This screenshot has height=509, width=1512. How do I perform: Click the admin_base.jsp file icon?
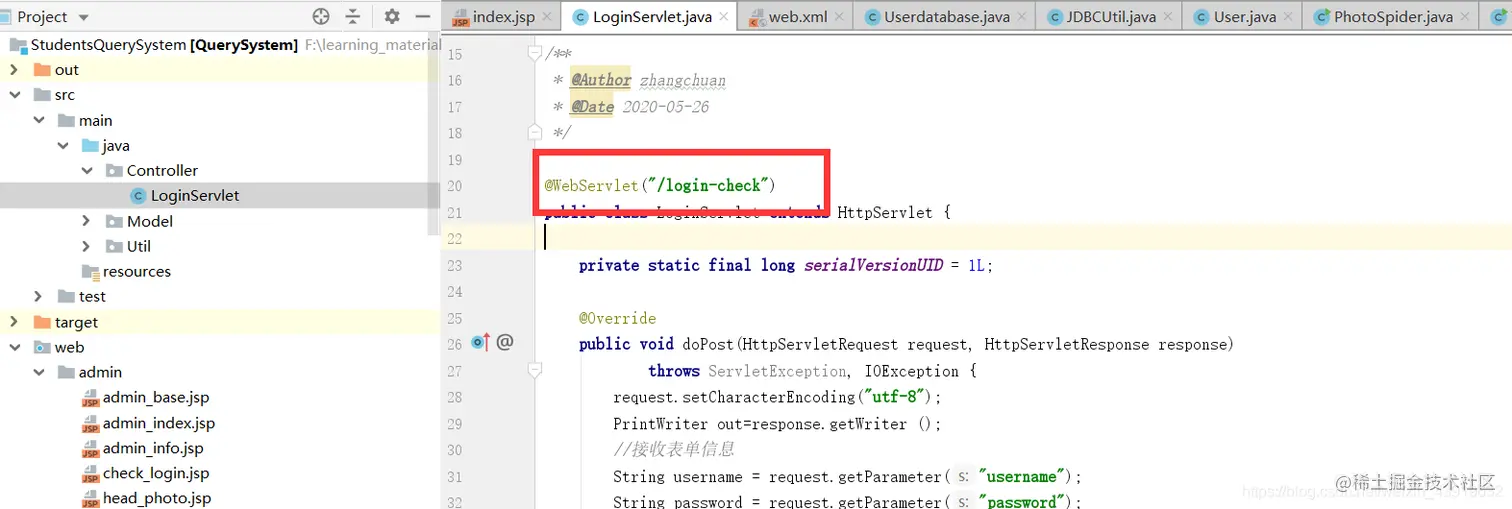click(x=90, y=398)
